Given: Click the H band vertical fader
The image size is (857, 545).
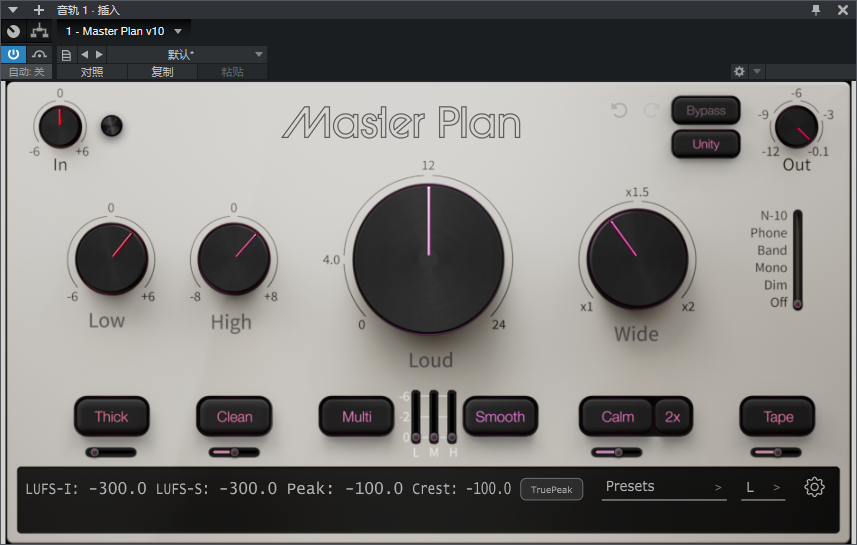Looking at the screenshot, I should pos(452,417).
